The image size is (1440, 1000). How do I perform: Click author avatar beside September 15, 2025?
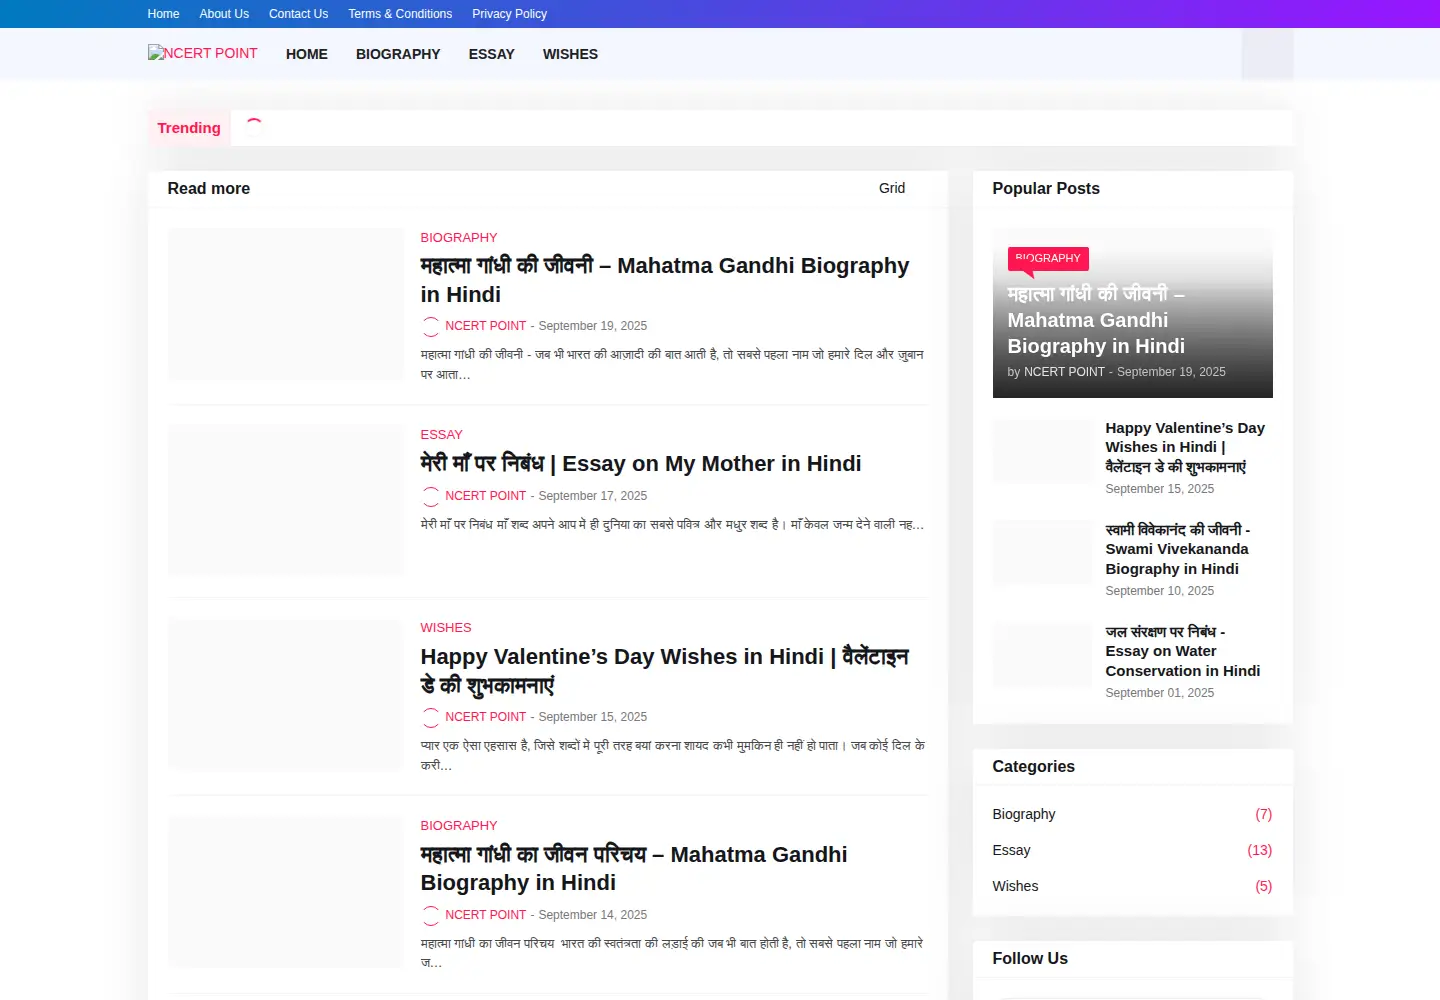431,717
